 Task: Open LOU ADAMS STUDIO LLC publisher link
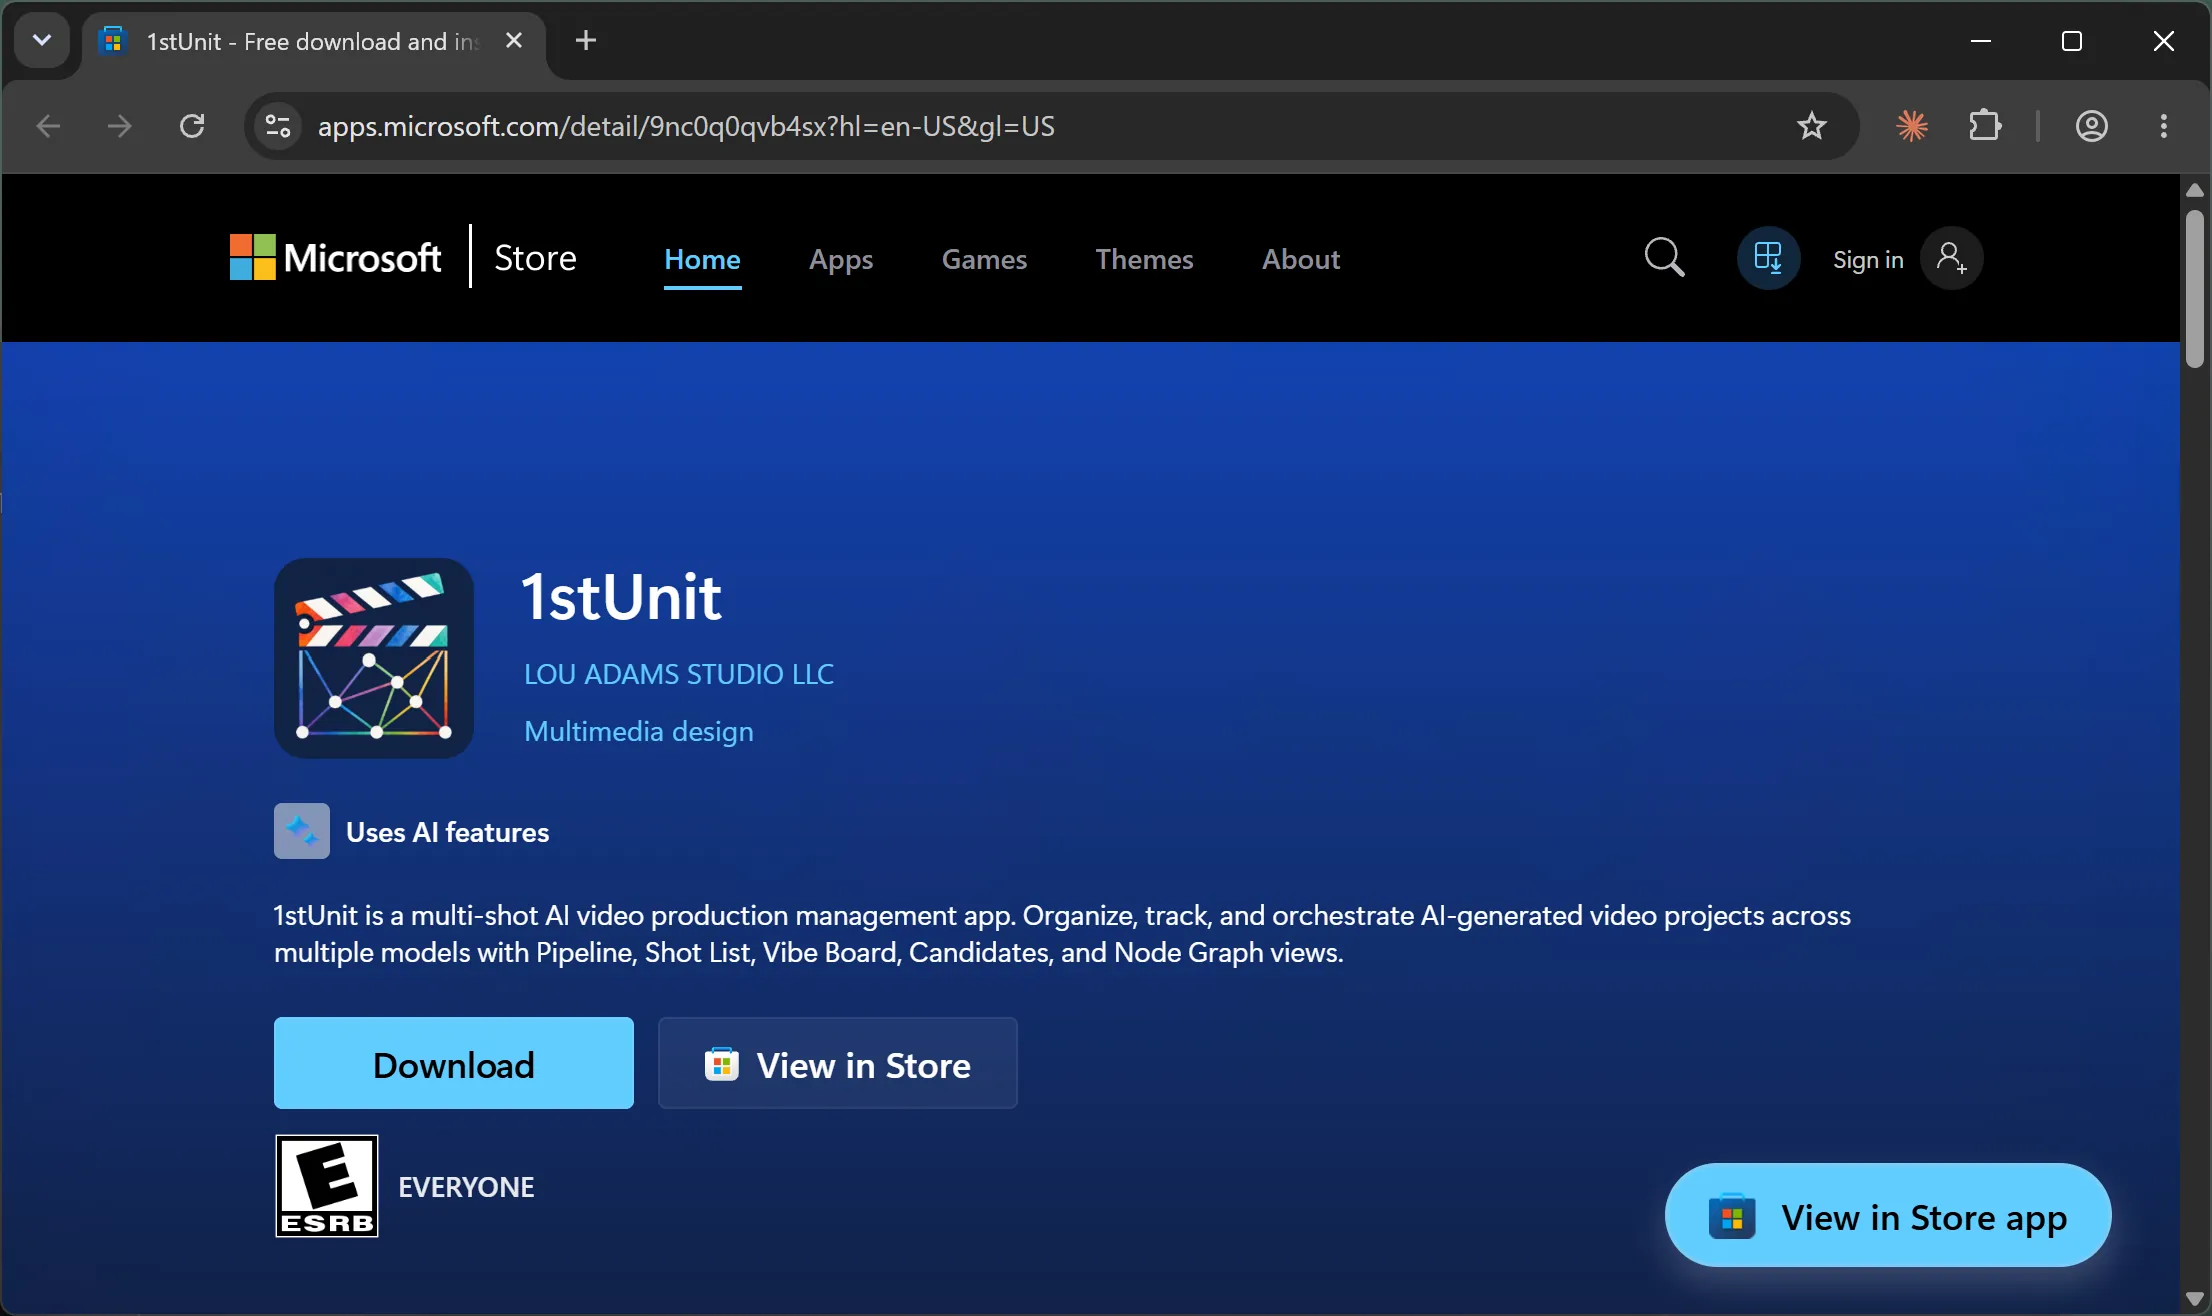coord(679,674)
